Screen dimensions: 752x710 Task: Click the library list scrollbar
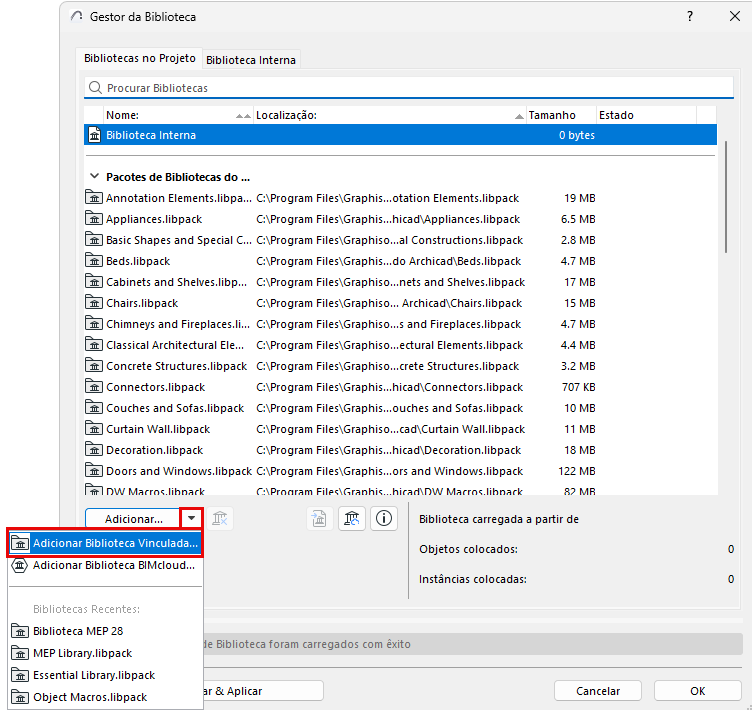point(726,197)
